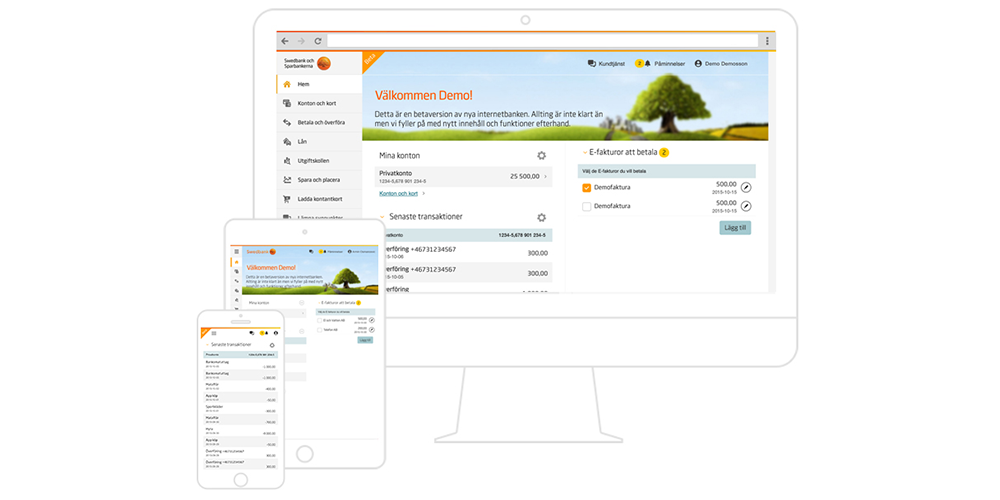The image size is (1000, 500).
Task: Edit the unchecked Demofaktura with its pencil icon
Action: [746, 206]
